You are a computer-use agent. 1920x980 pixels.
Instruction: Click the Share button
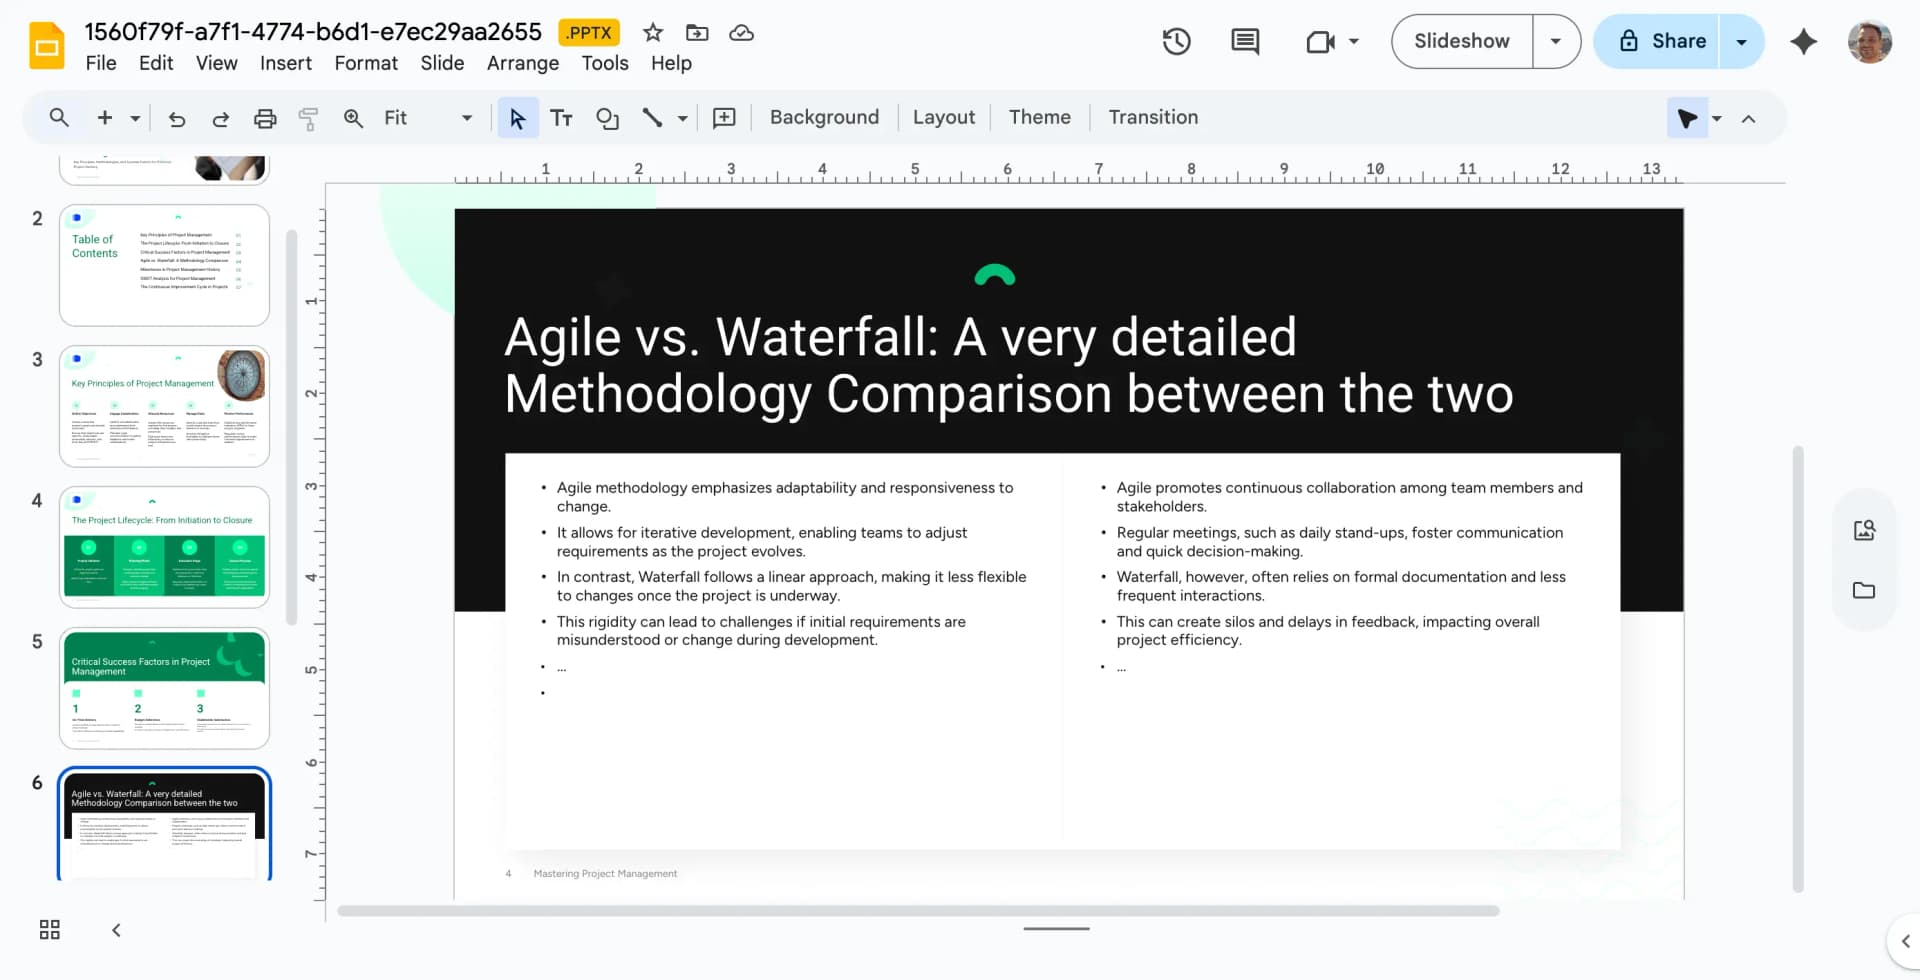click(x=1660, y=41)
